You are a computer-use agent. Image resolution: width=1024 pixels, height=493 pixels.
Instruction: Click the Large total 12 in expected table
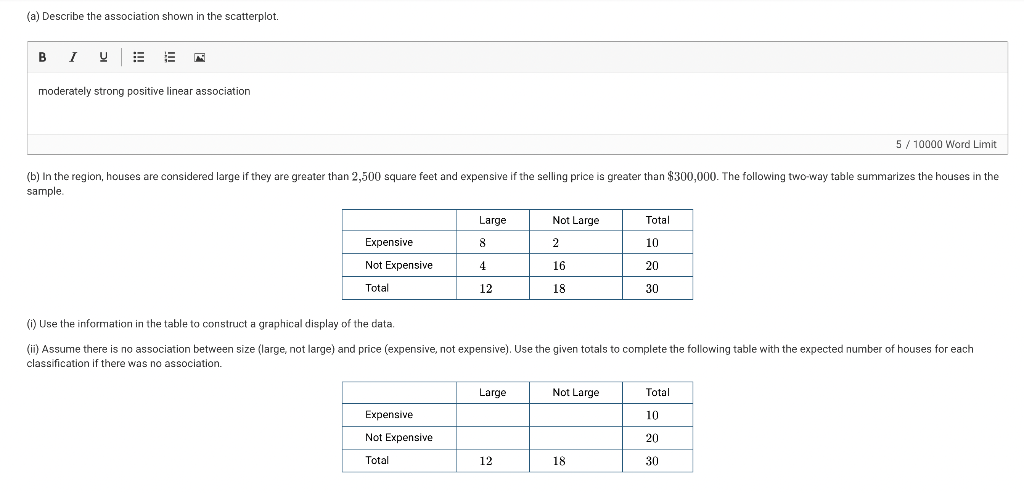[485, 461]
